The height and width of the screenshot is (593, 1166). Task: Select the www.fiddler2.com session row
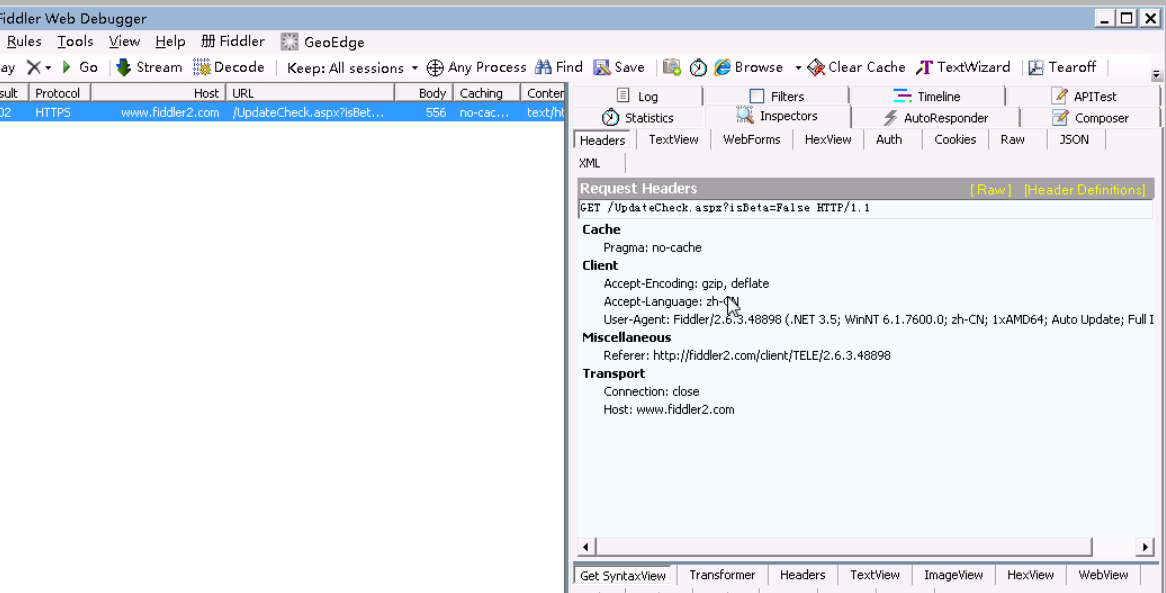tap(283, 112)
